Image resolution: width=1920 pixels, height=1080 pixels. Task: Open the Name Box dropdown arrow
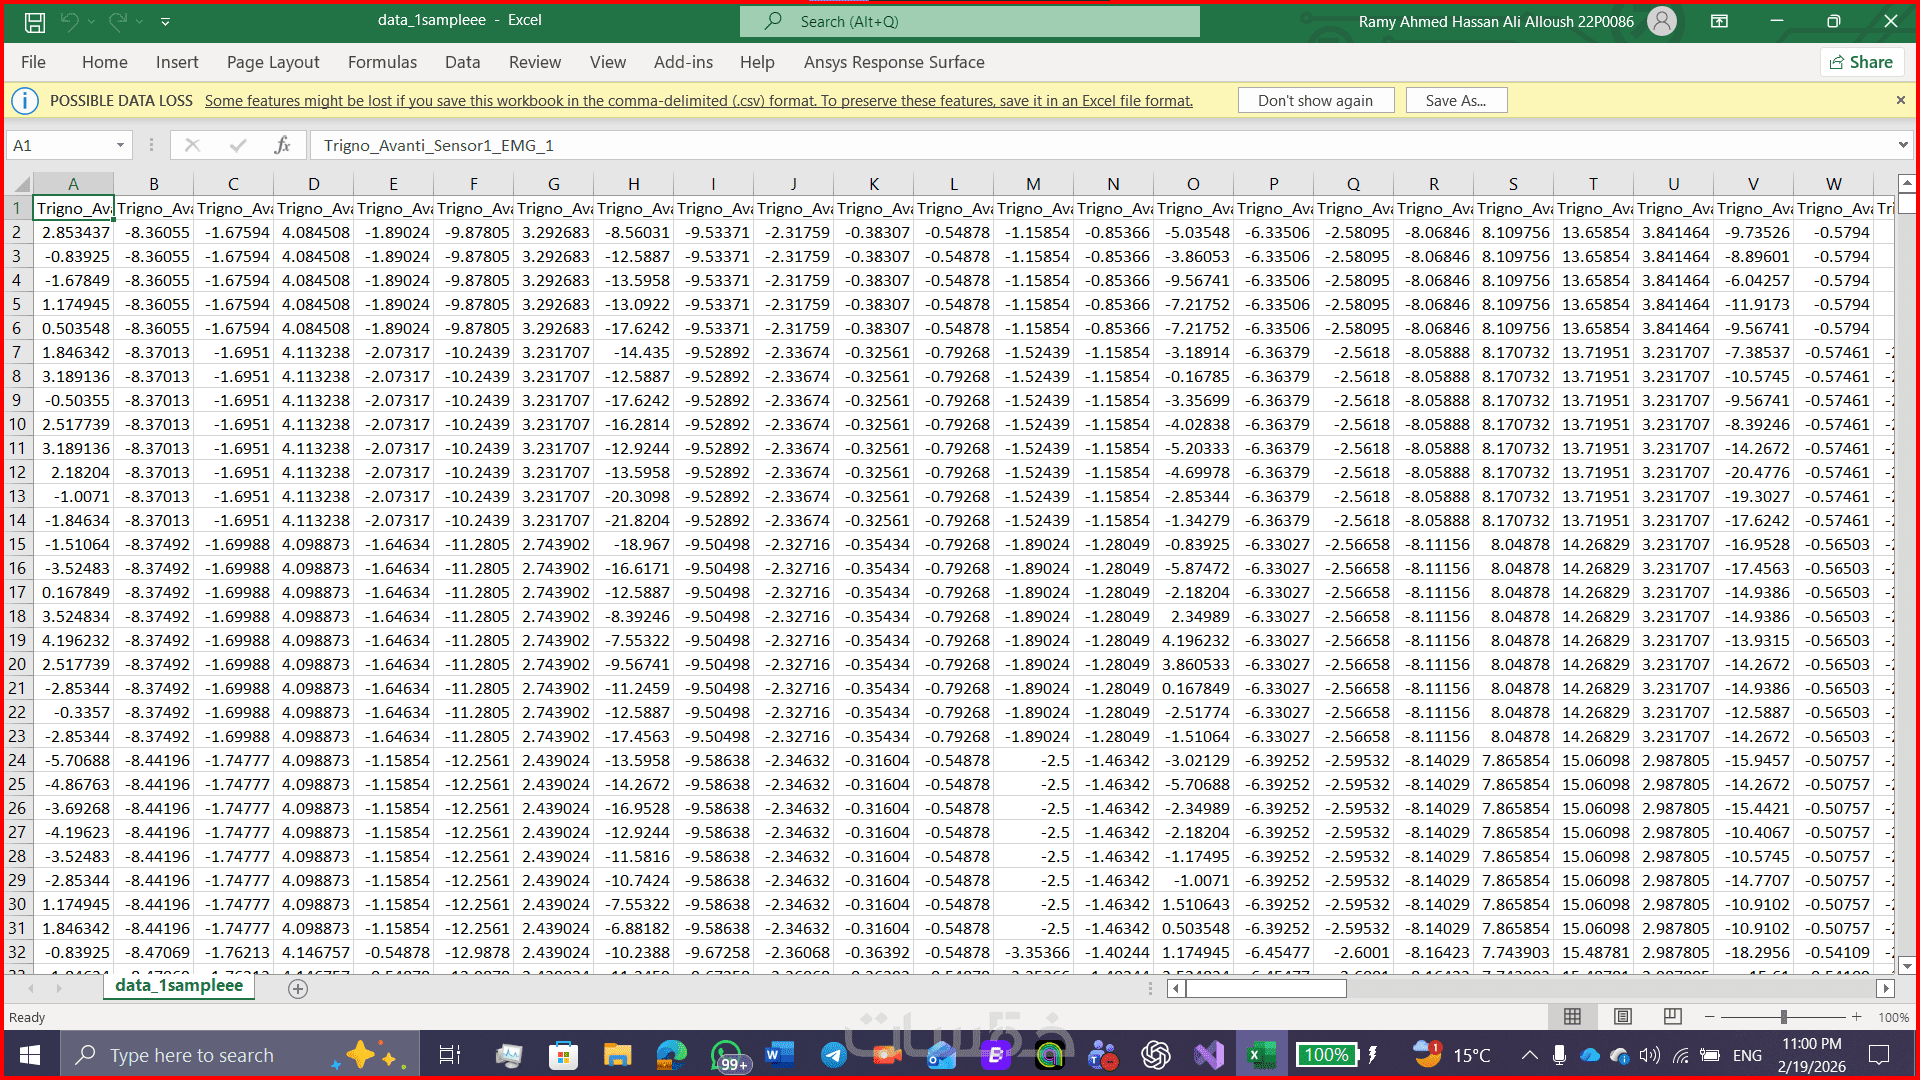120,145
